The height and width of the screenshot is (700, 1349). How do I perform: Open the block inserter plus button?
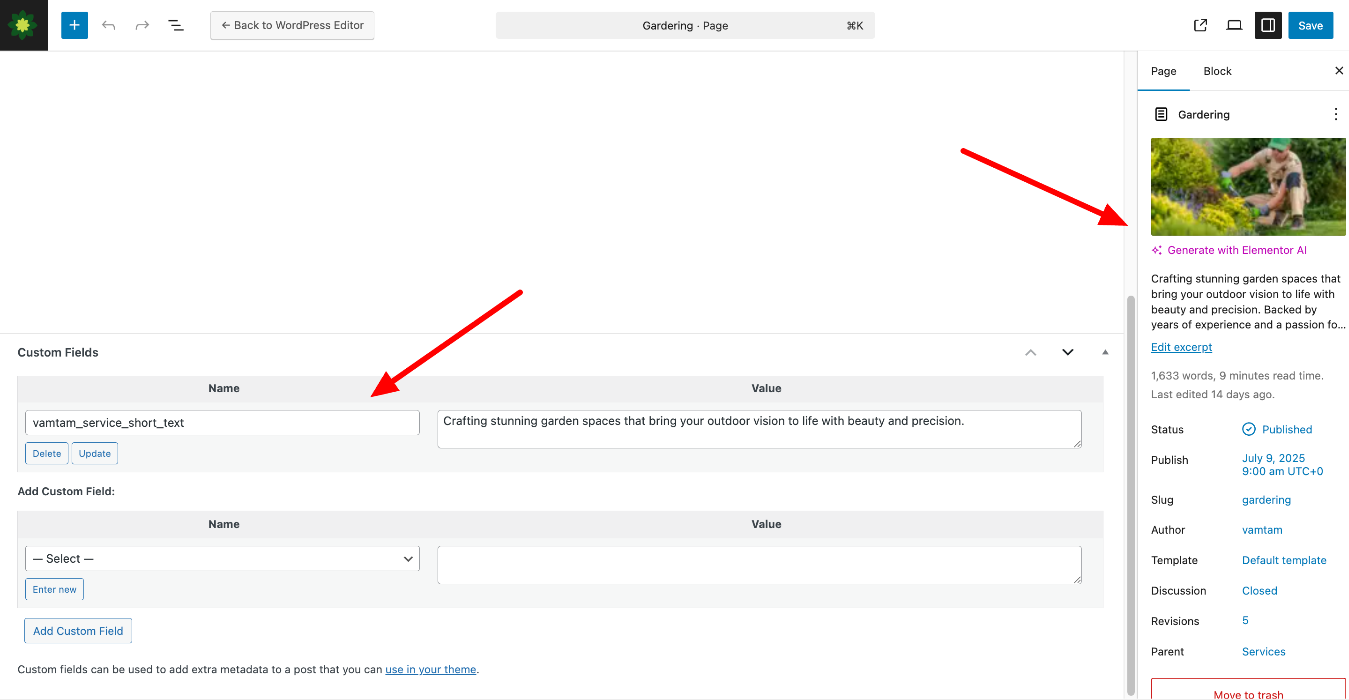click(x=75, y=25)
